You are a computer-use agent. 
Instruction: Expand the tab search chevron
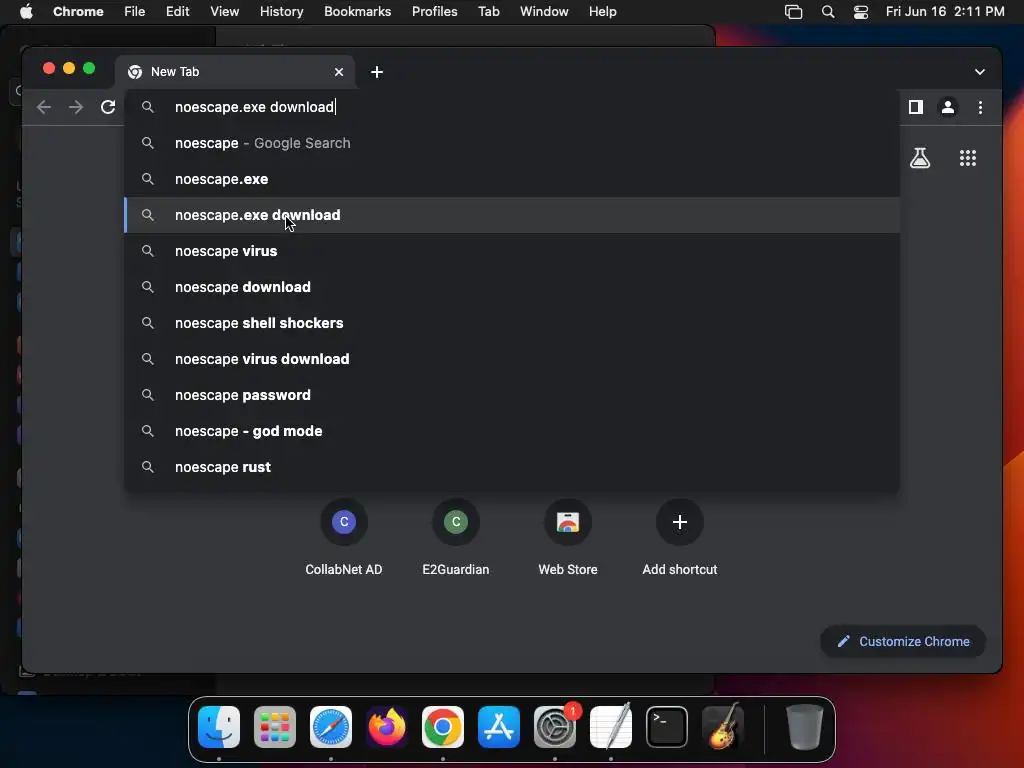[980, 72]
